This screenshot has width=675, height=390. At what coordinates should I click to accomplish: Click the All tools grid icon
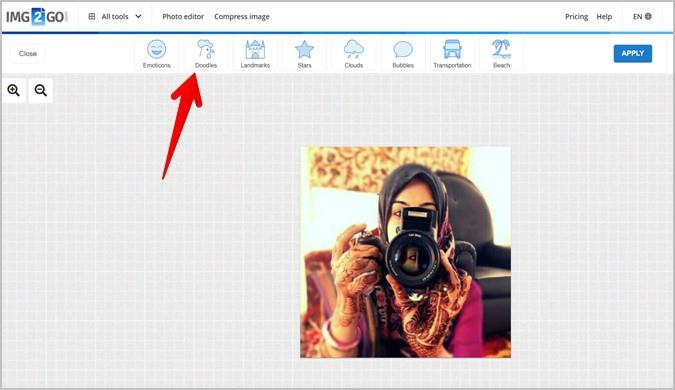(x=92, y=16)
